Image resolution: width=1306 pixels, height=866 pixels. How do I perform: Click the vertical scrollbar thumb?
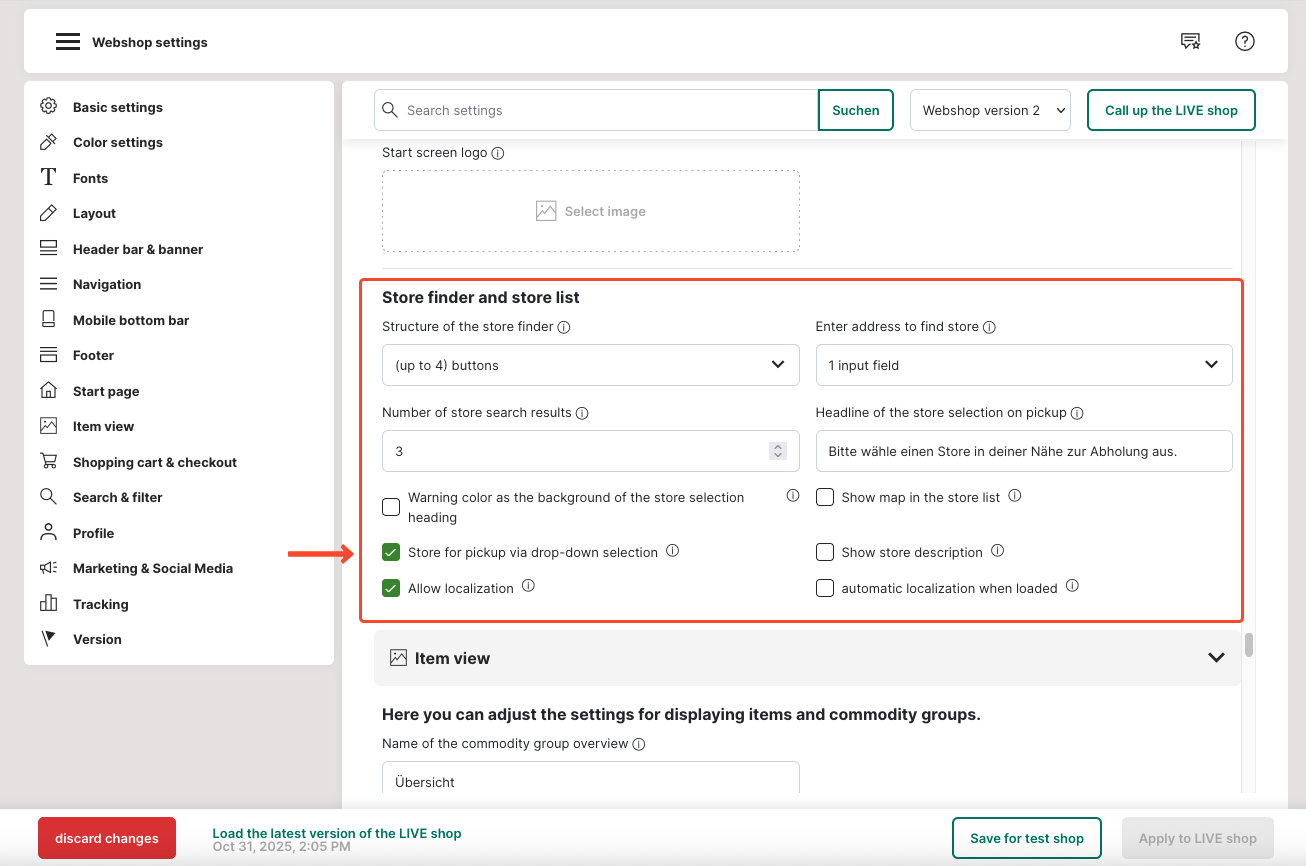point(1248,645)
